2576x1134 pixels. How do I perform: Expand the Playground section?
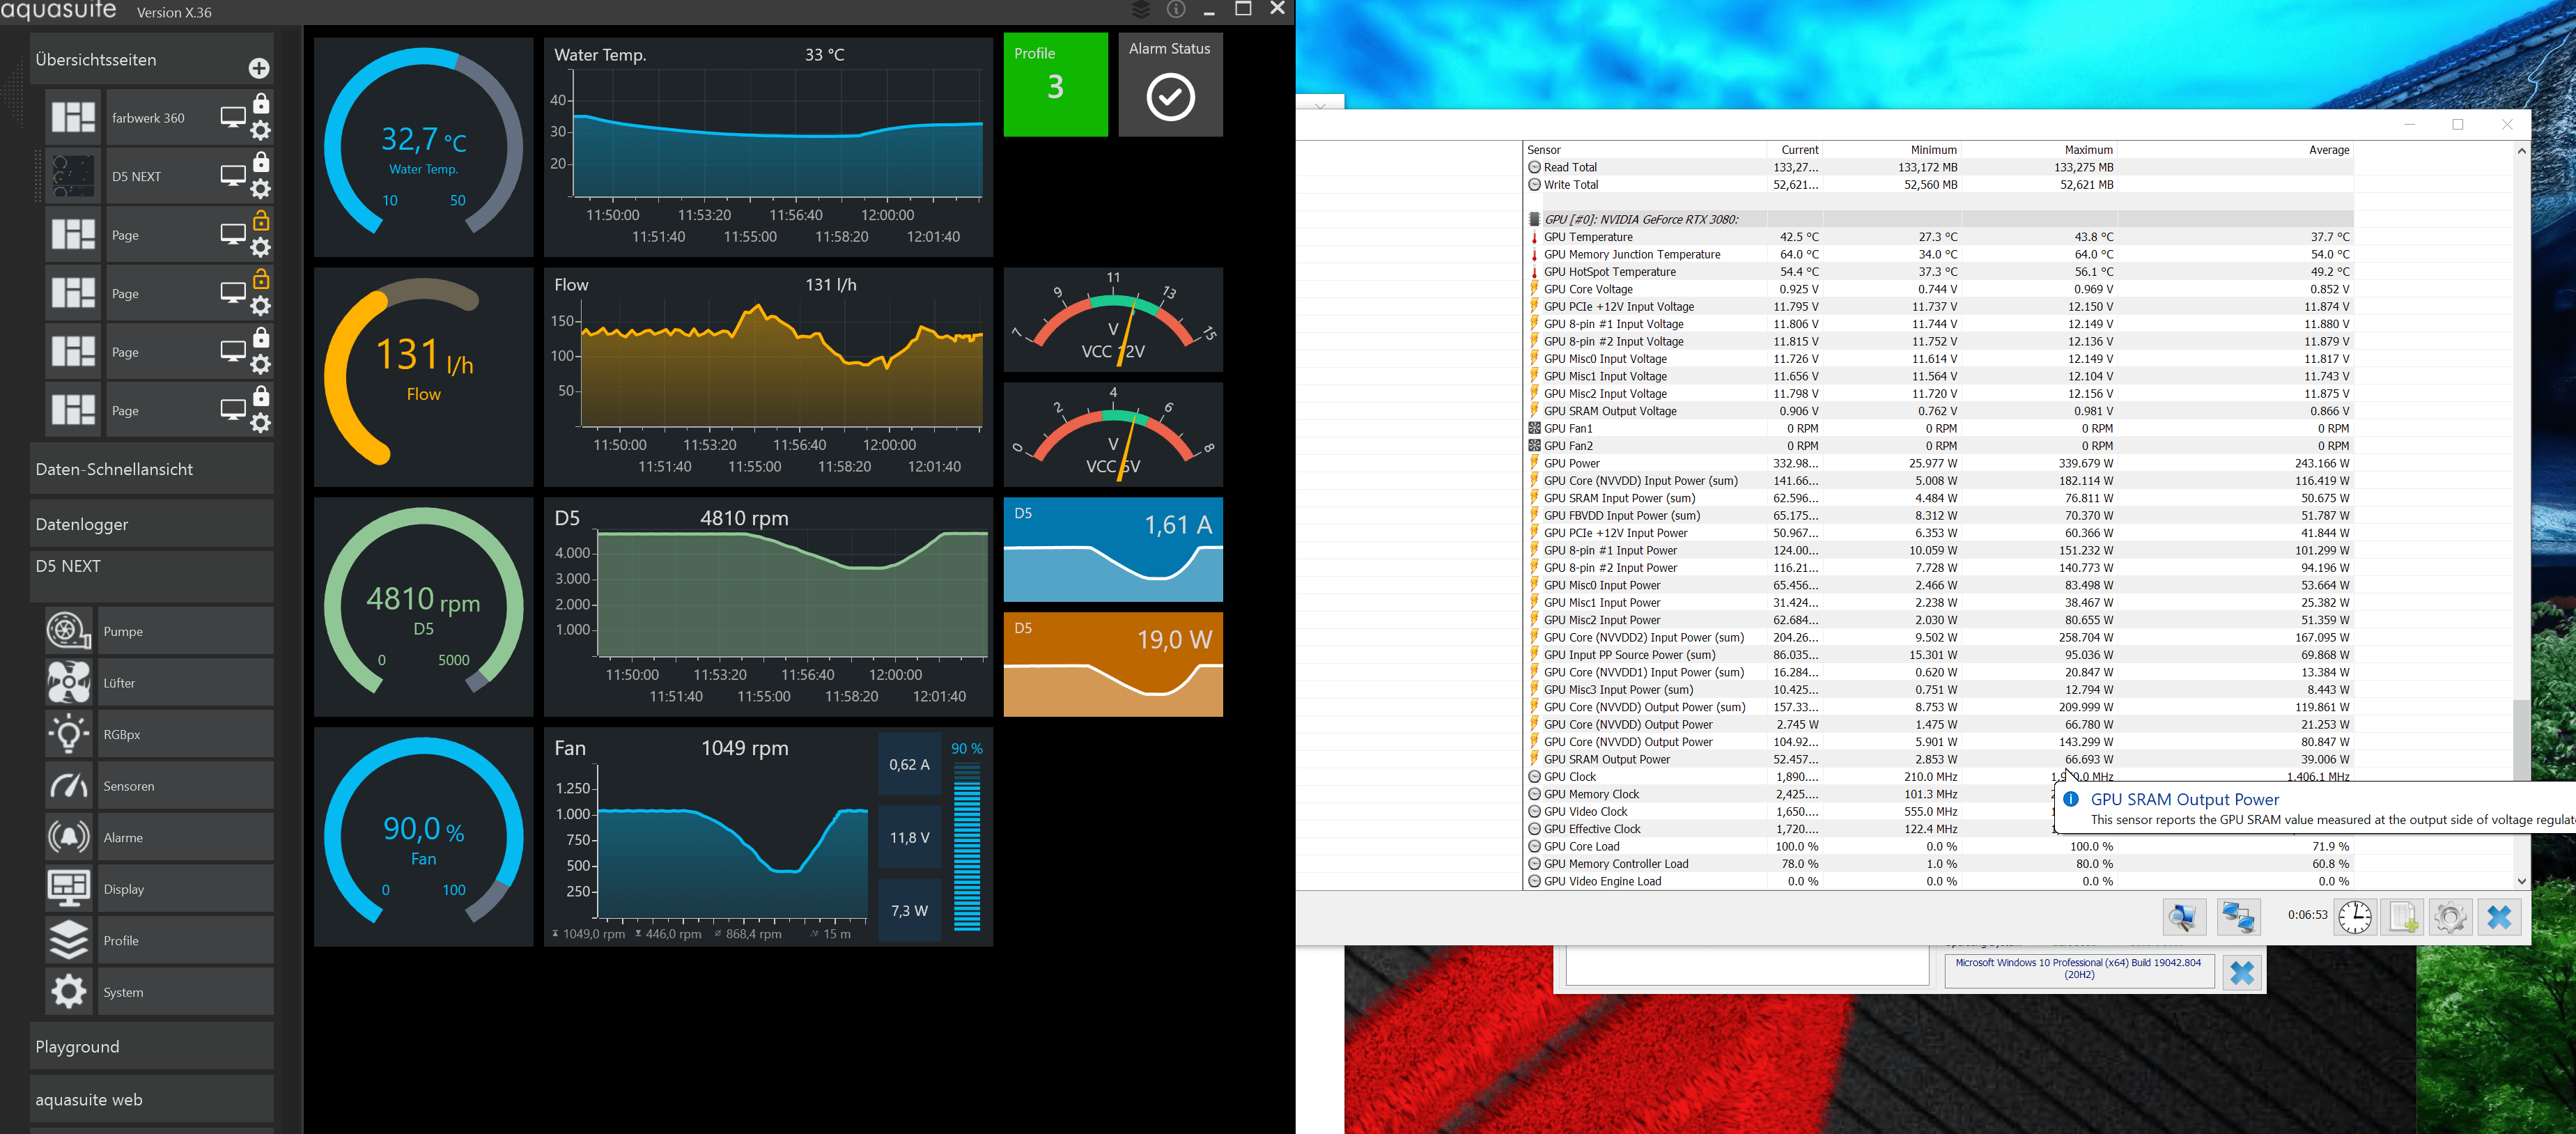tap(151, 1046)
